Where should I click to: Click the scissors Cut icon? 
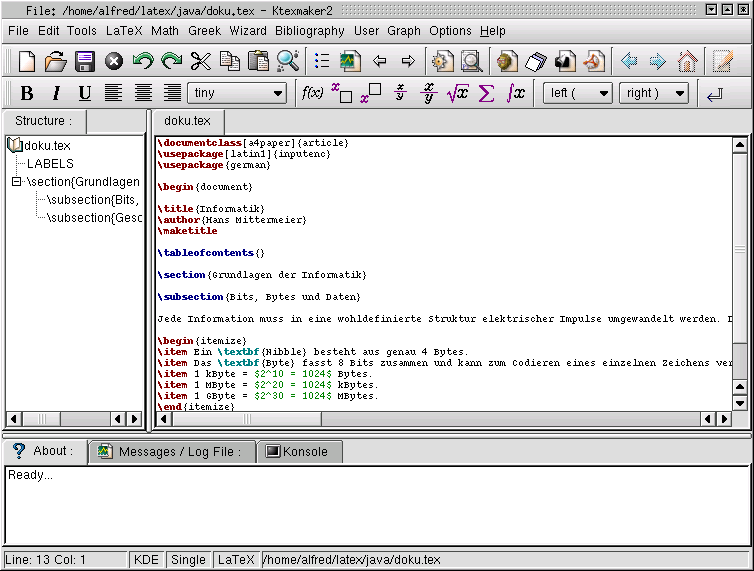pos(201,62)
